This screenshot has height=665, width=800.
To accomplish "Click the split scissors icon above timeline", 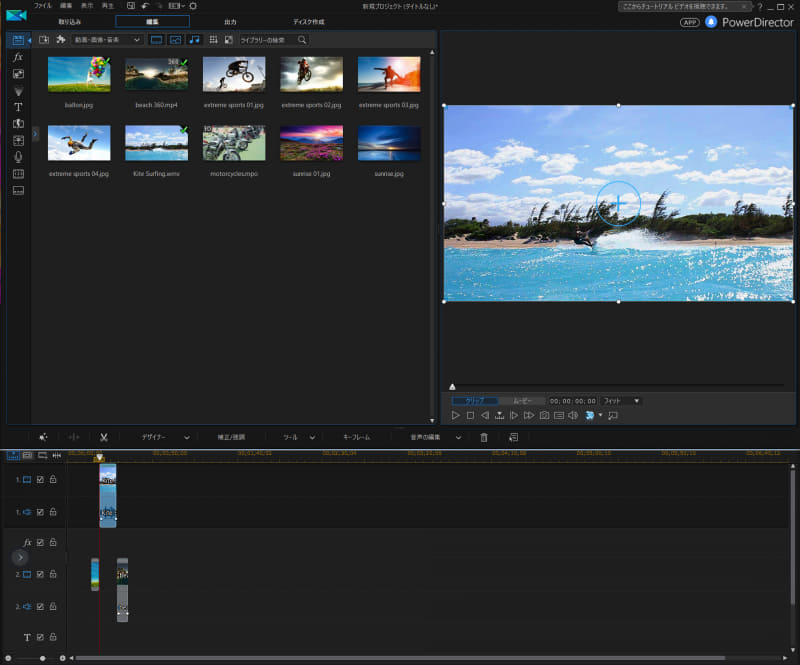I will pyautogui.click(x=103, y=437).
